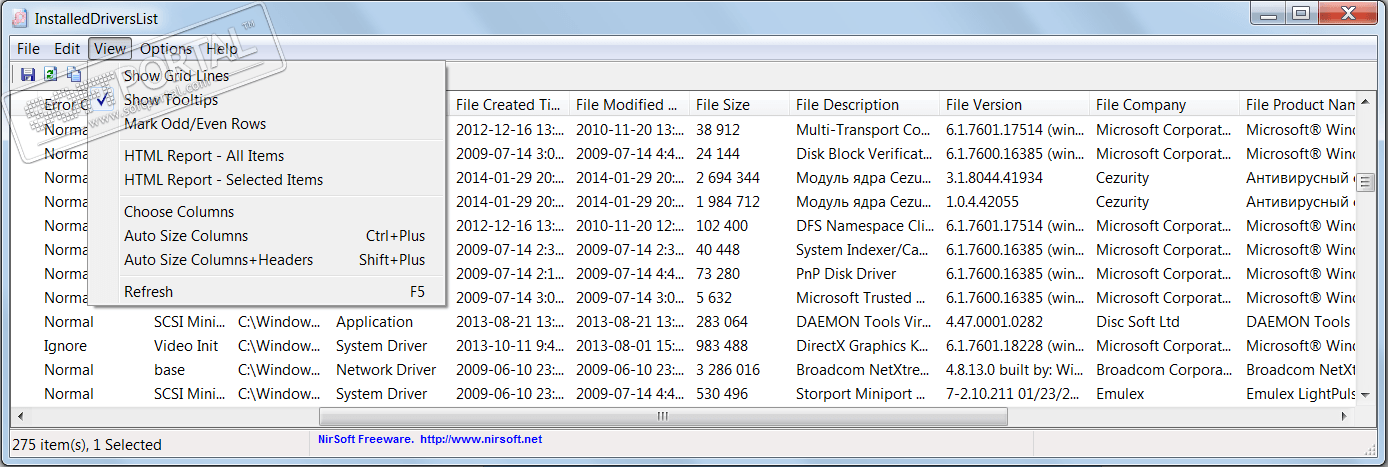Uncheck the Show Tooltips option
The height and width of the screenshot is (467, 1388).
(x=170, y=100)
